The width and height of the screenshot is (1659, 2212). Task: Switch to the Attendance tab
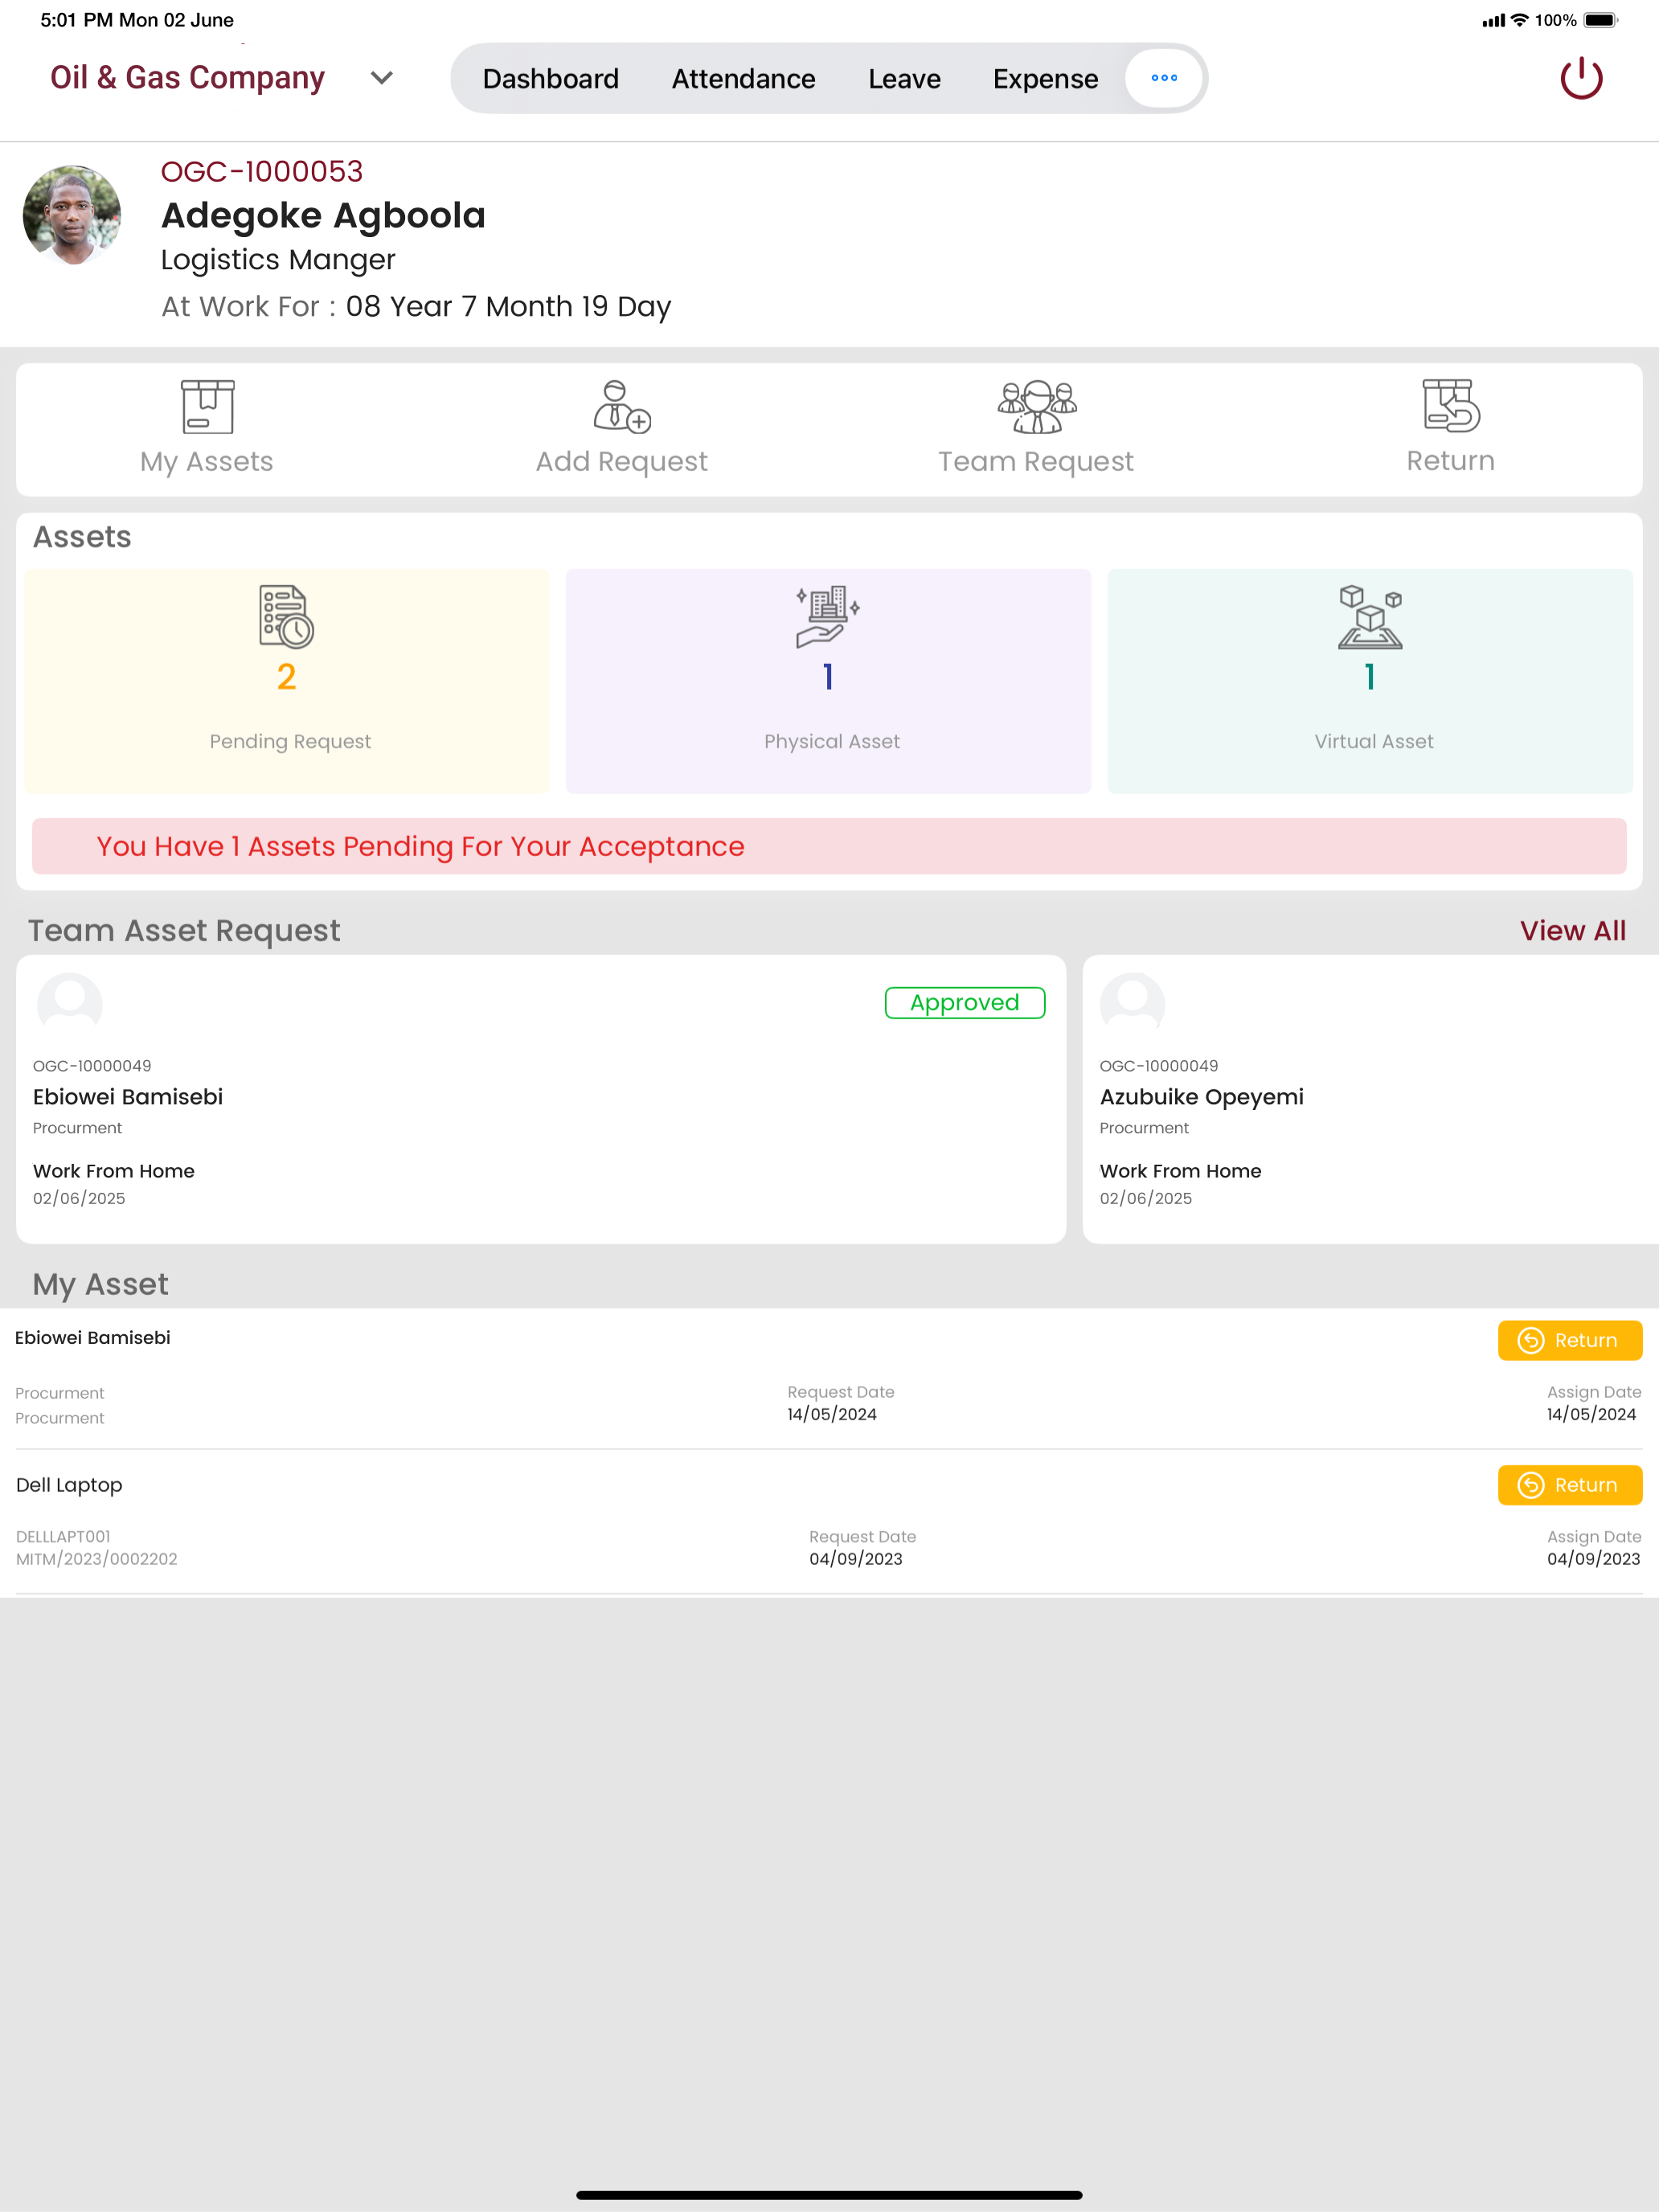[743, 78]
